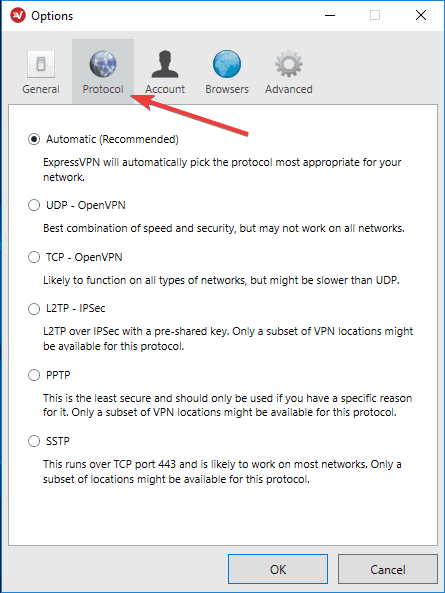445x593 pixels.
Task: Choose the L2TP - IPSec protocol
Action: pyautogui.click(x=34, y=309)
